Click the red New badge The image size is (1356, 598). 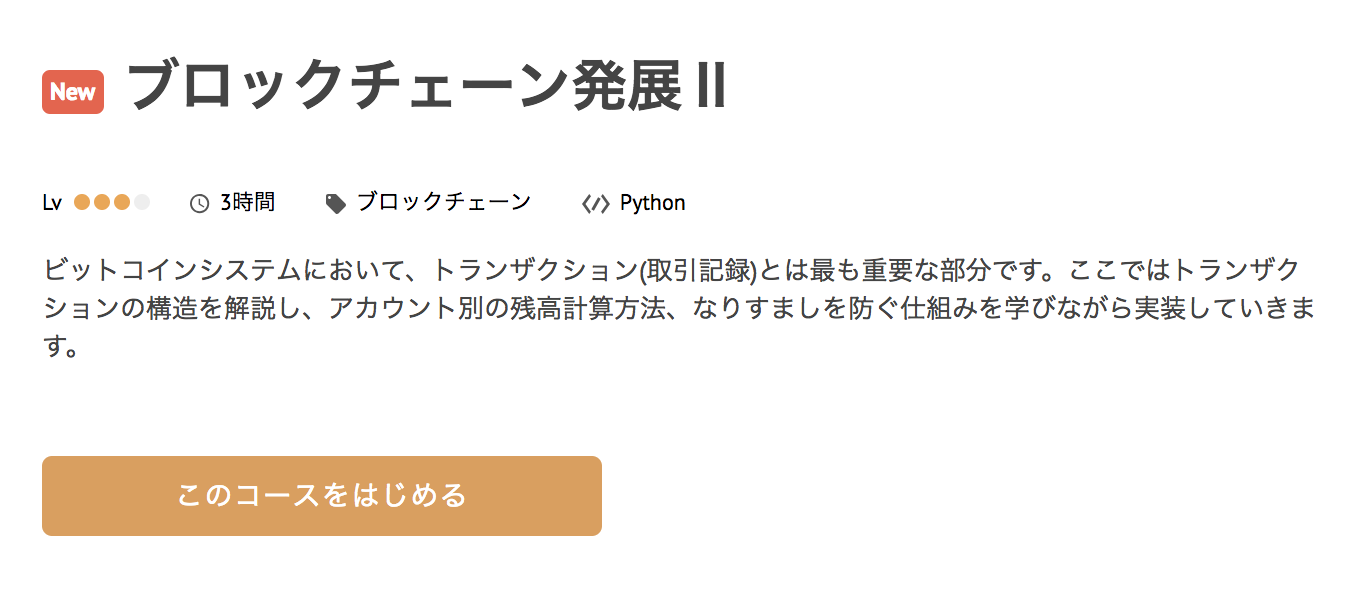[73, 92]
